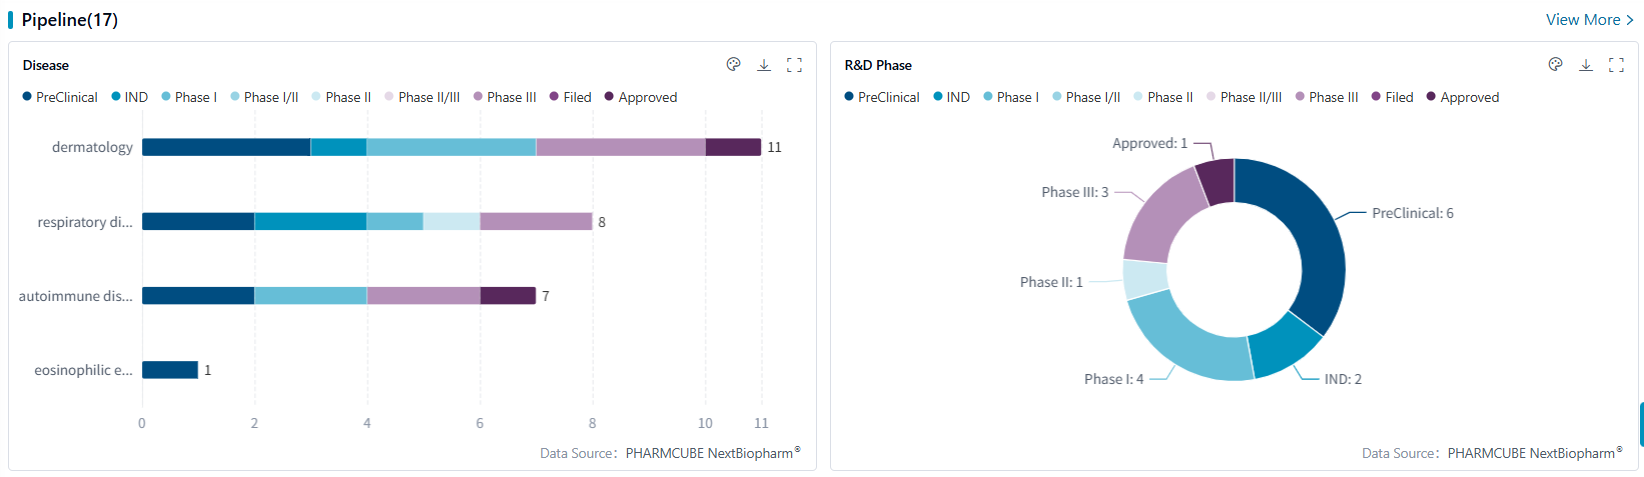Image resolution: width=1644 pixels, height=477 pixels.
Task: Click the eosinophilic PreClinical bar
Action: click(x=170, y=370)
